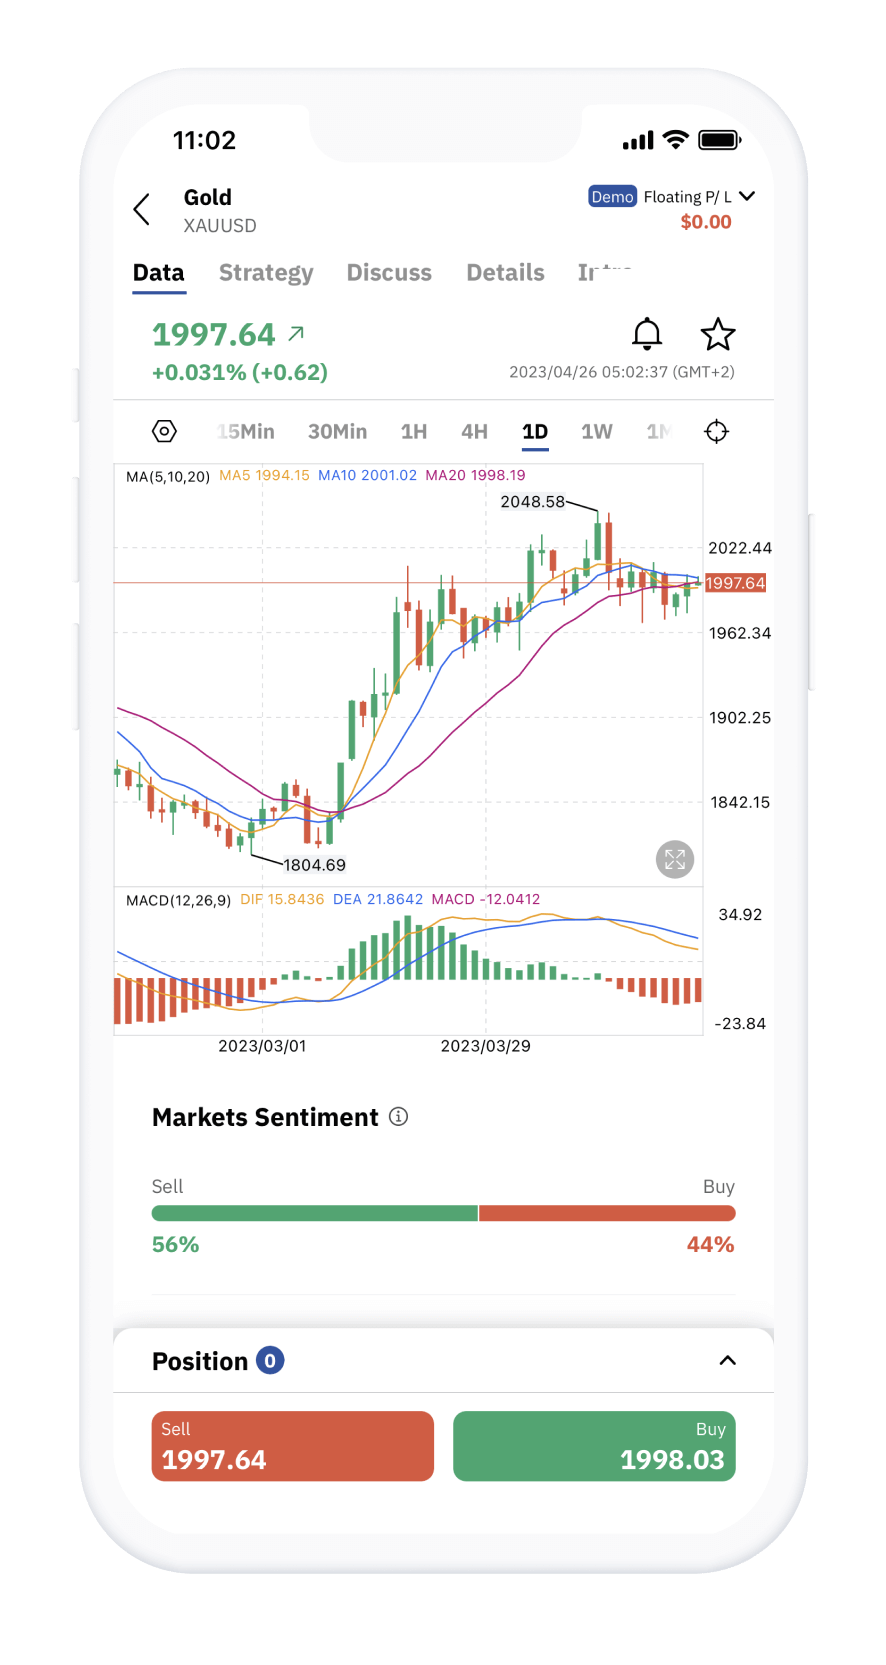
Task: Expand the chart to fullscreen
Action: click(675, 859)
